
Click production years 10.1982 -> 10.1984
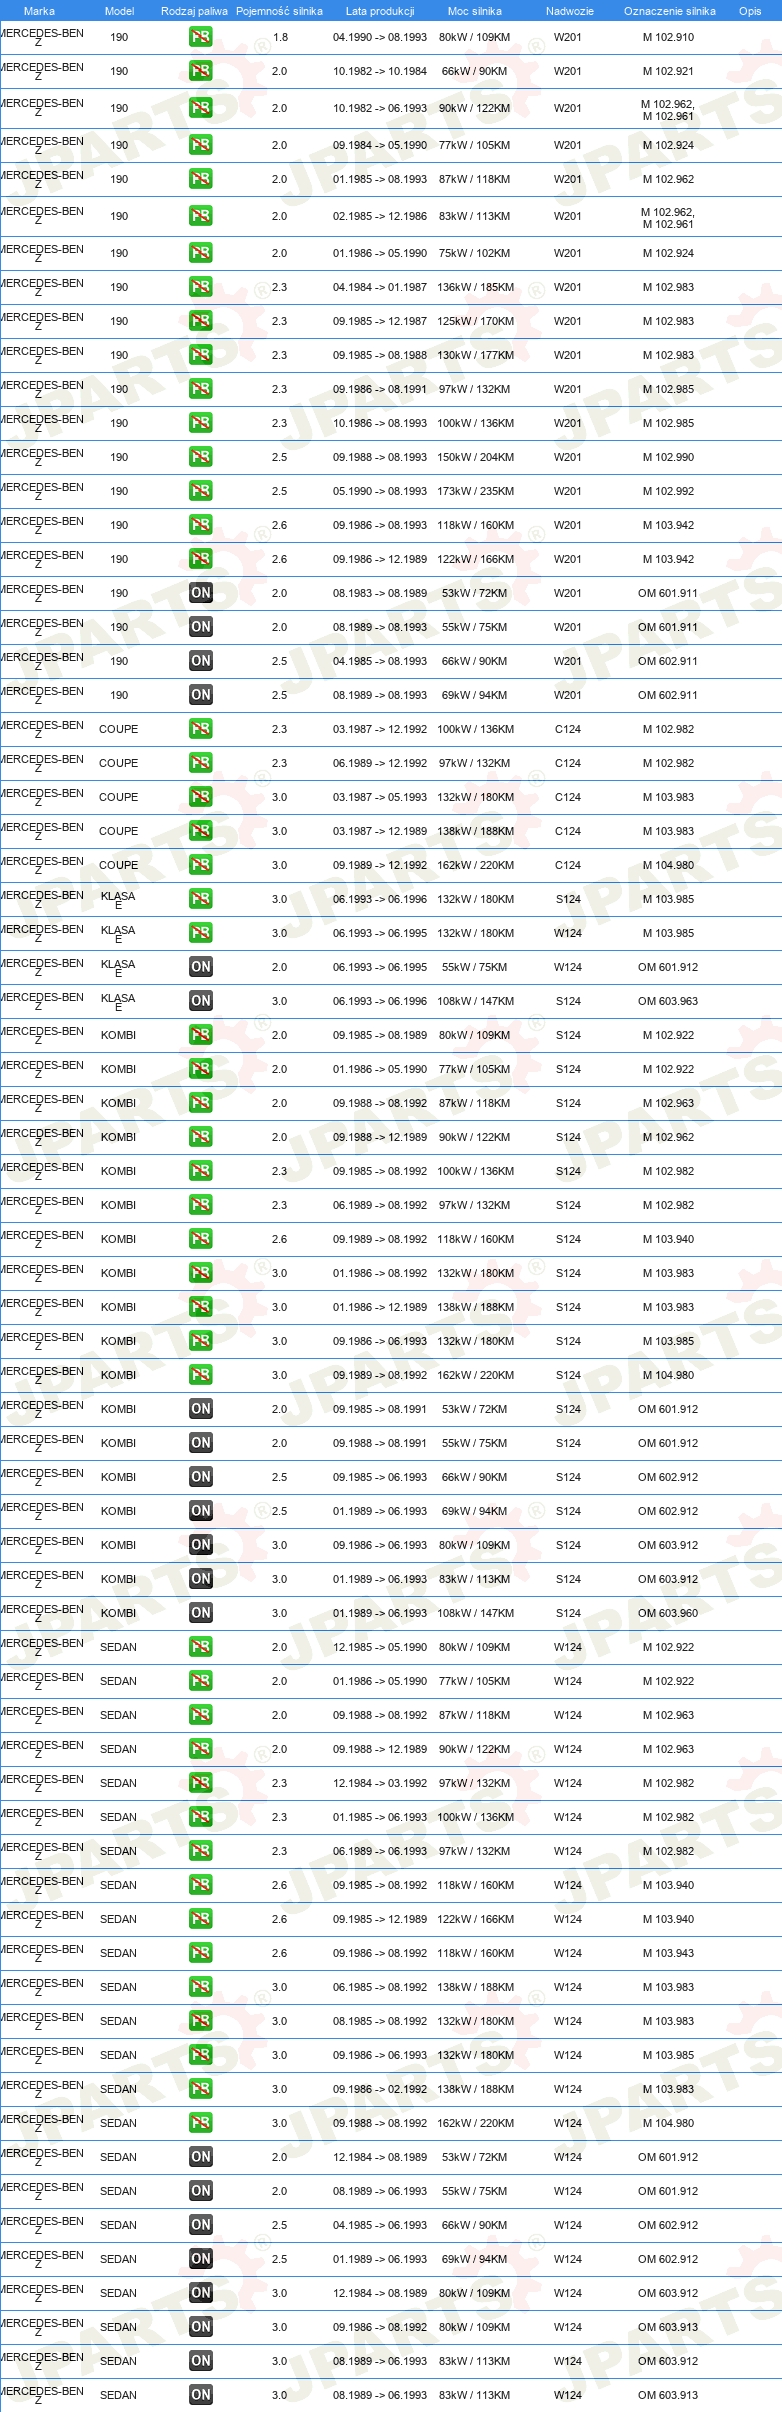[380, 71]
